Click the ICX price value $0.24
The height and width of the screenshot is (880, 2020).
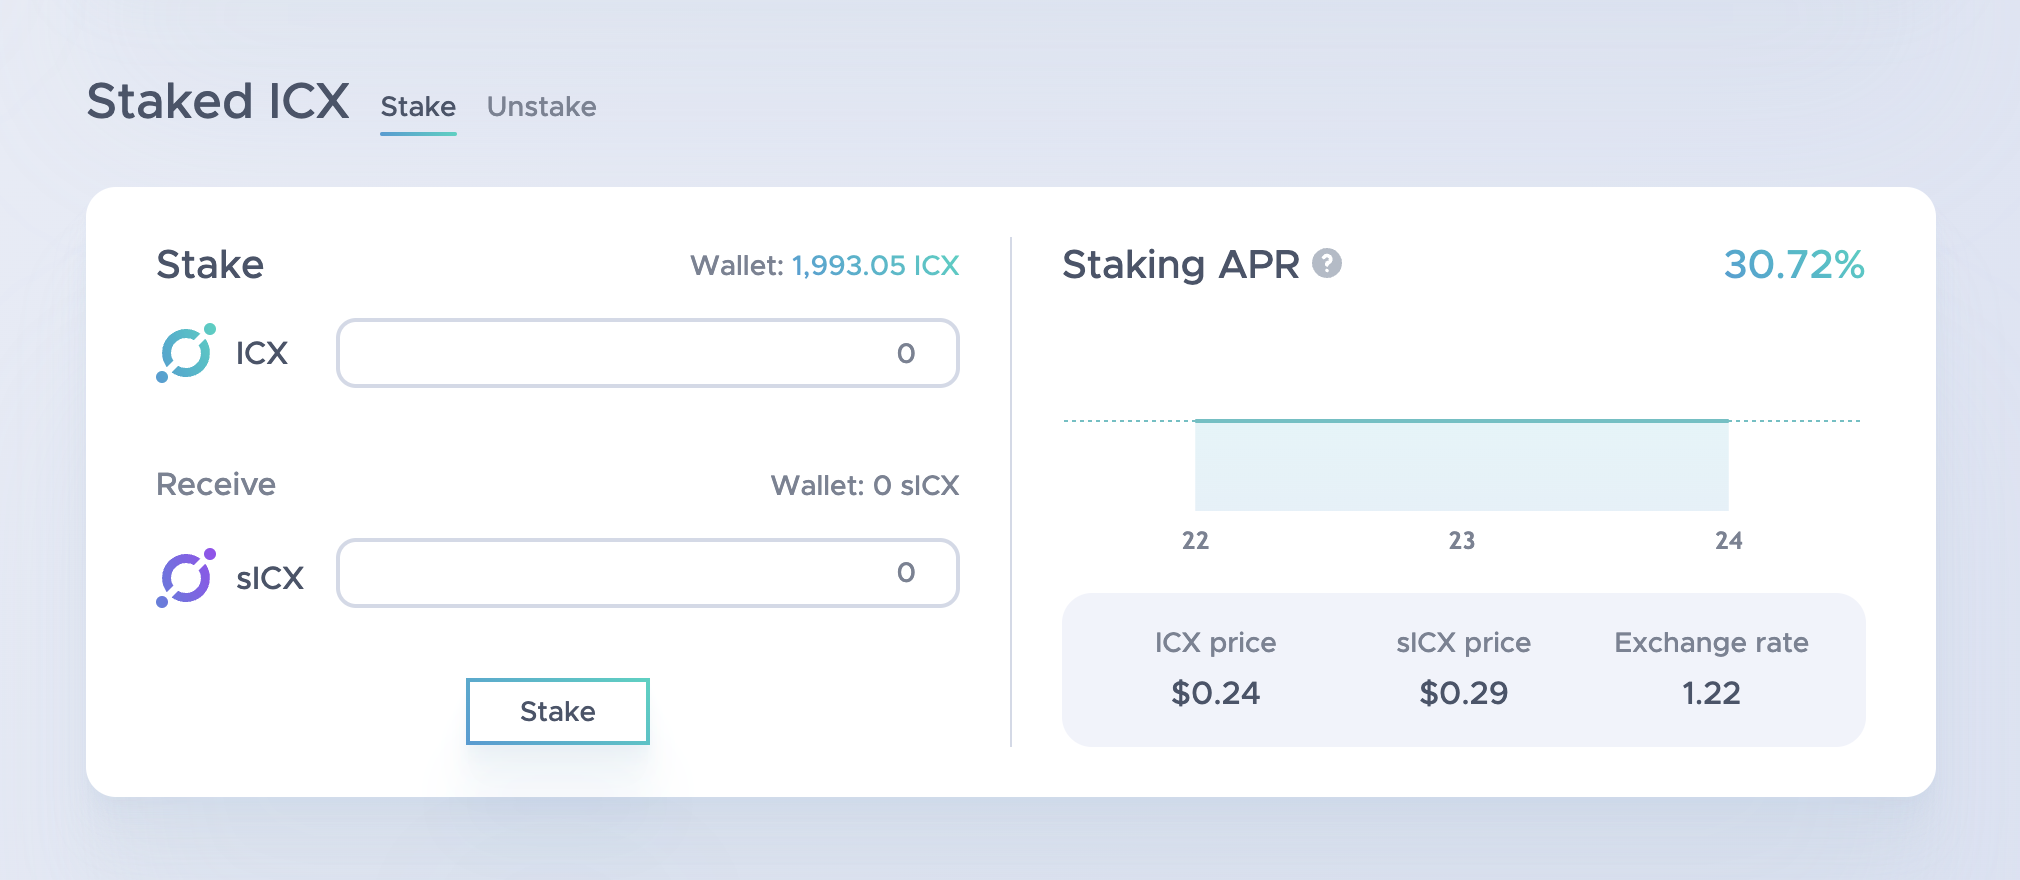tap(1215, 693)
